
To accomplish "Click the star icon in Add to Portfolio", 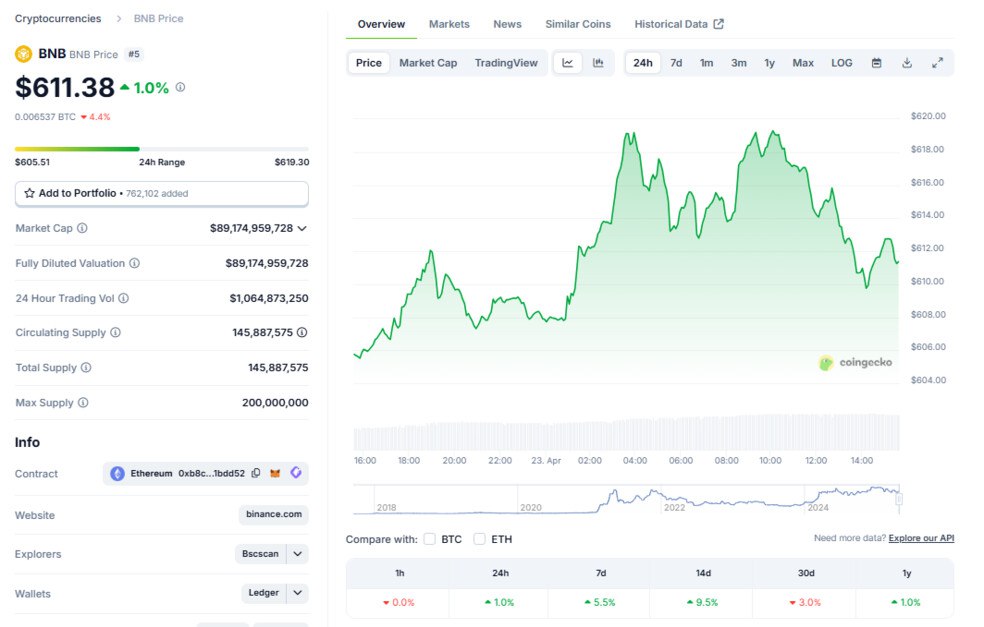I will click(29, 193).
